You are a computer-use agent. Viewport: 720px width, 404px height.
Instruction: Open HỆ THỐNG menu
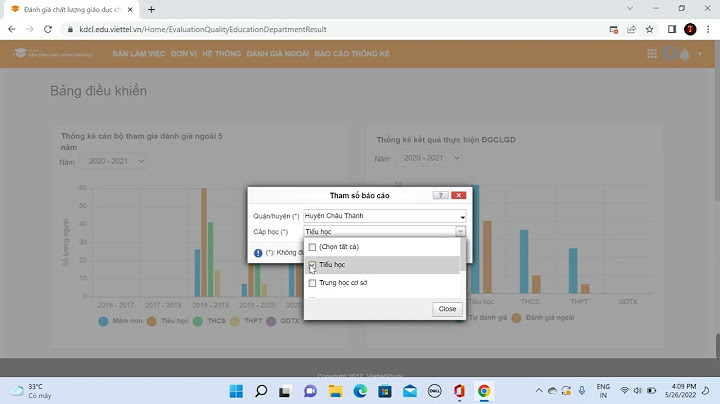coord(221,54)
